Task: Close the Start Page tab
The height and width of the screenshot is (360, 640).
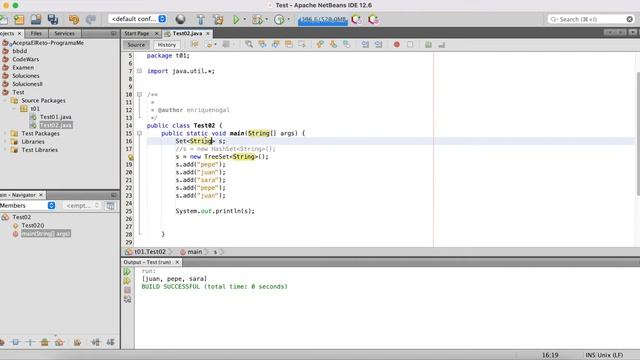Action: [x=156, y=33]
